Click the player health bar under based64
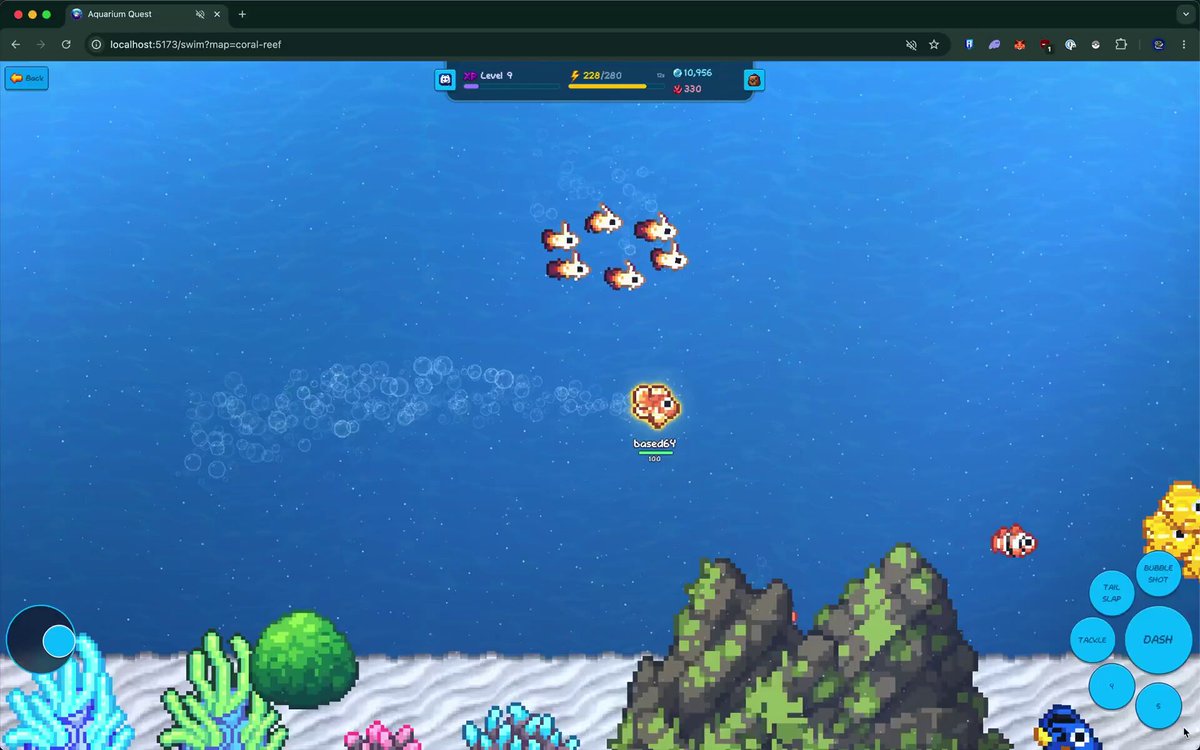This screenshot has width=1200, height=750. 655,453
